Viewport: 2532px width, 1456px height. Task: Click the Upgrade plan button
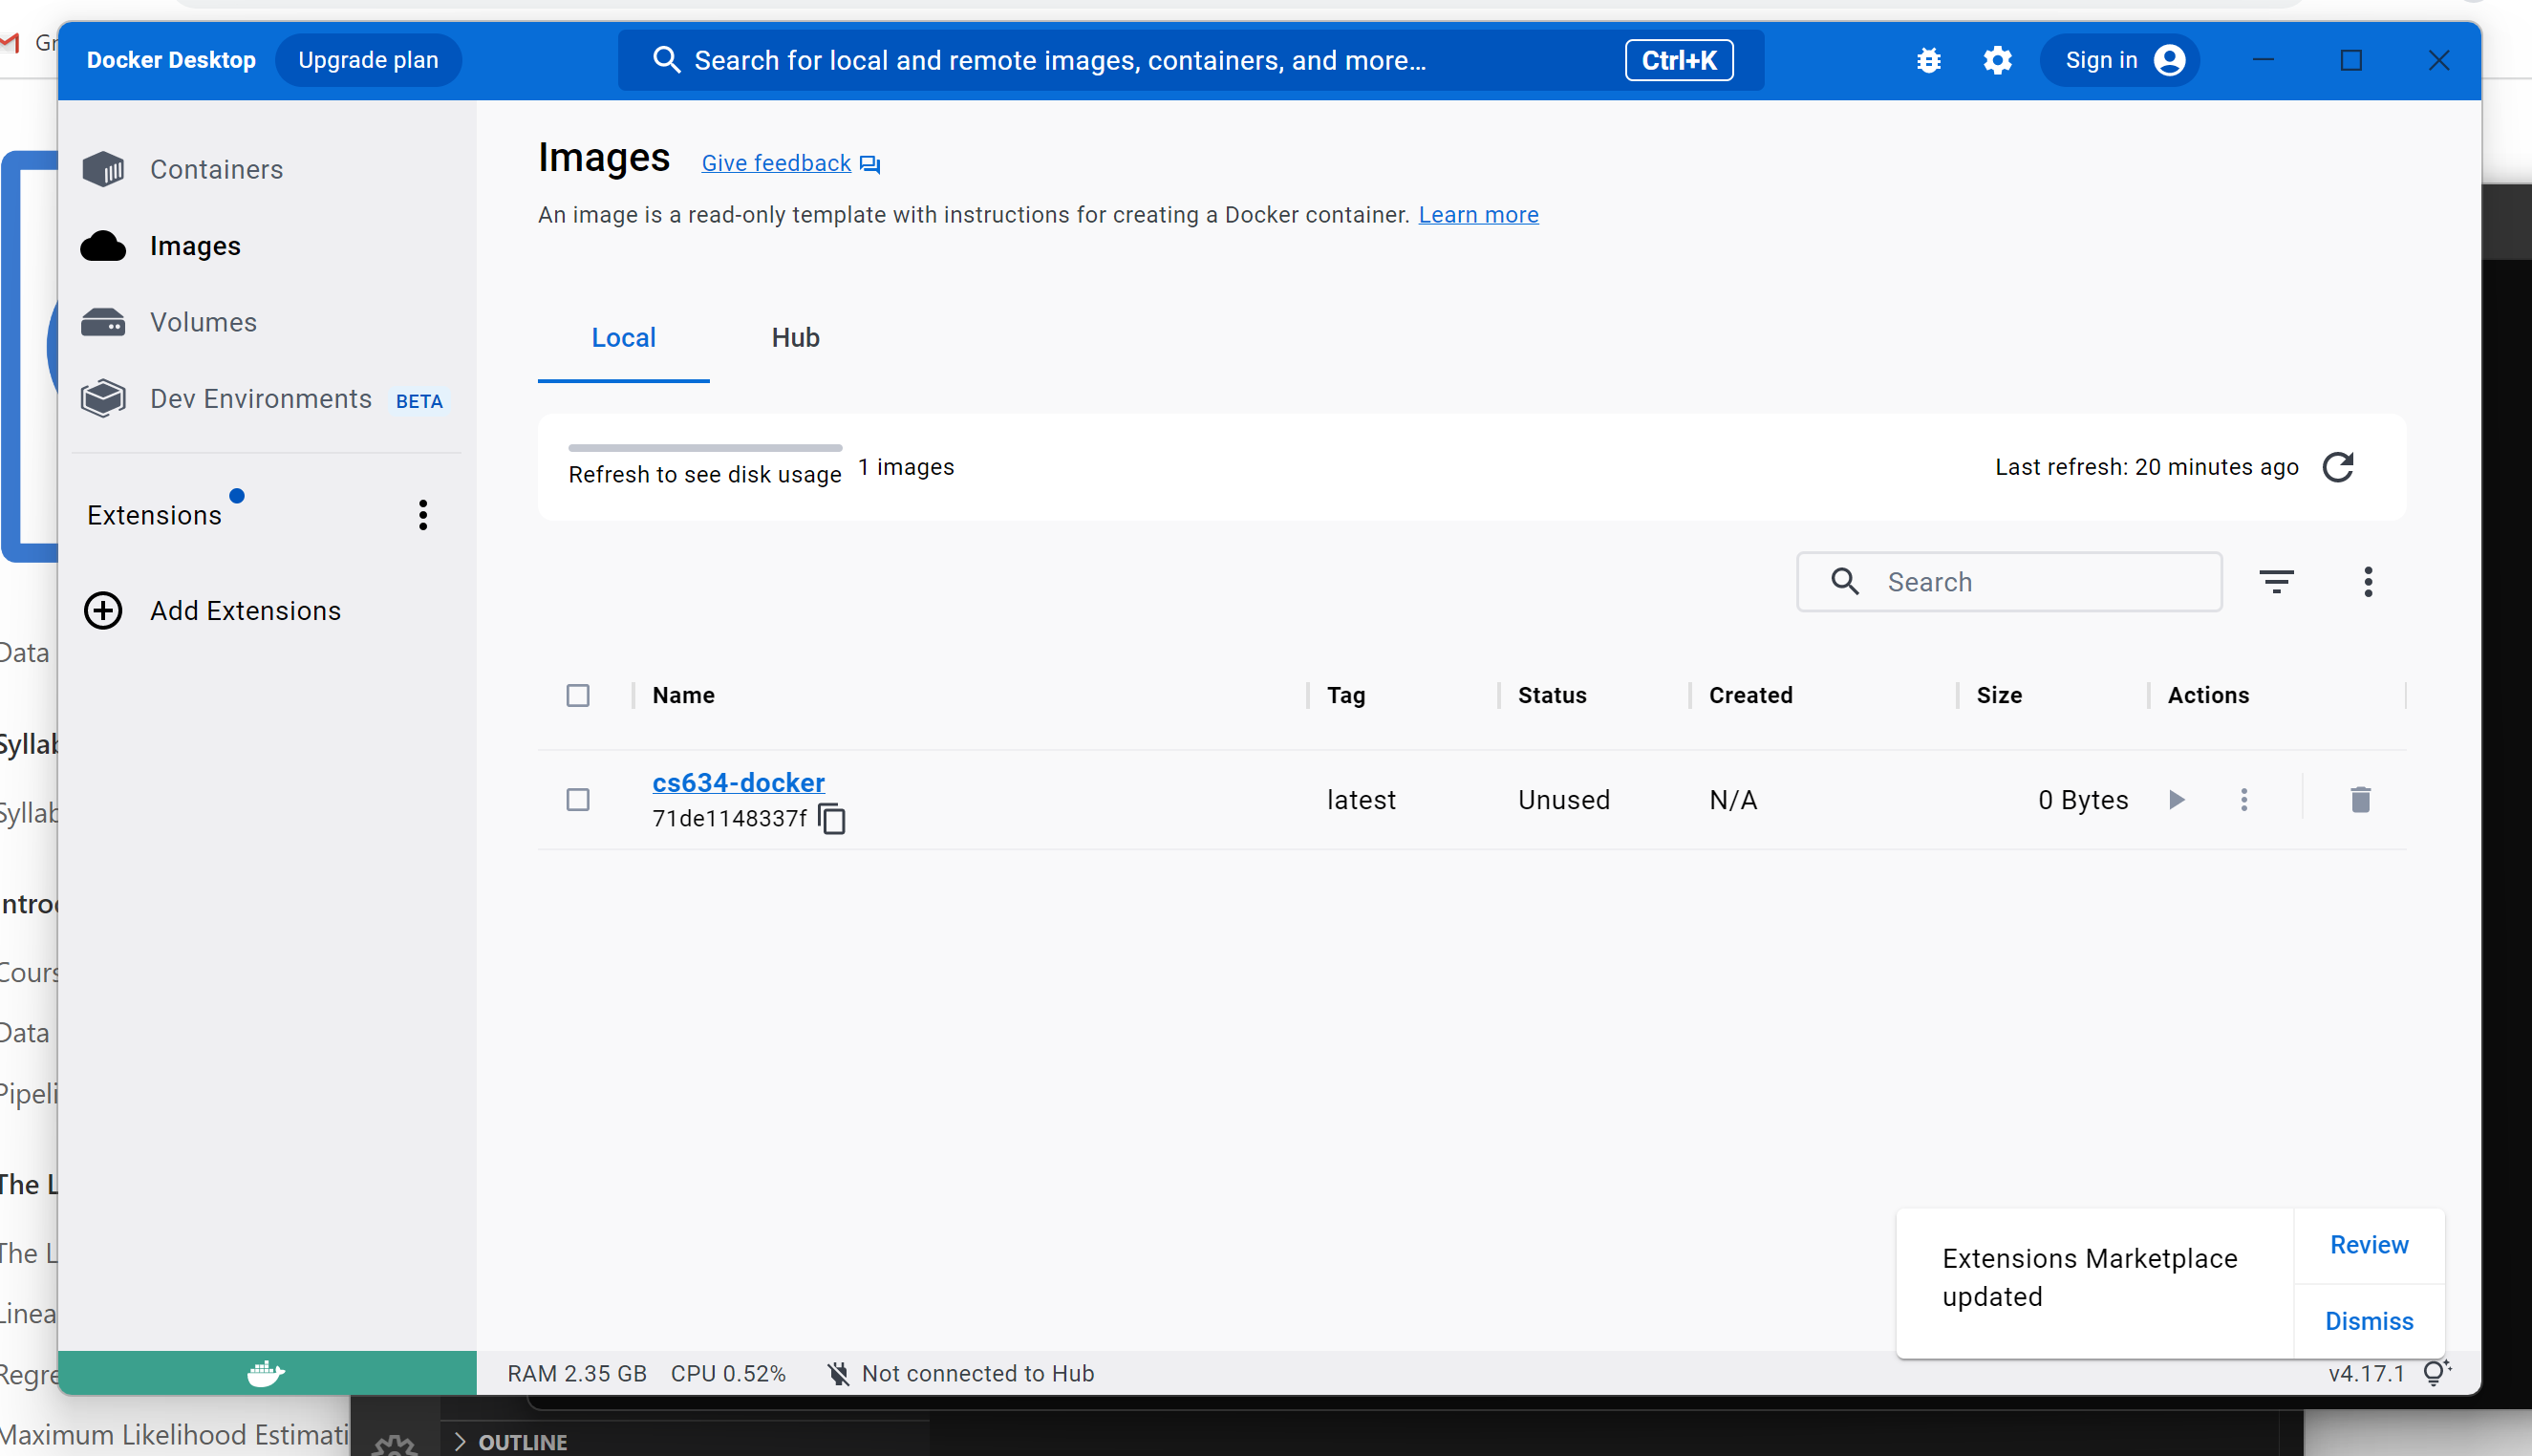(x=368, y=60)
